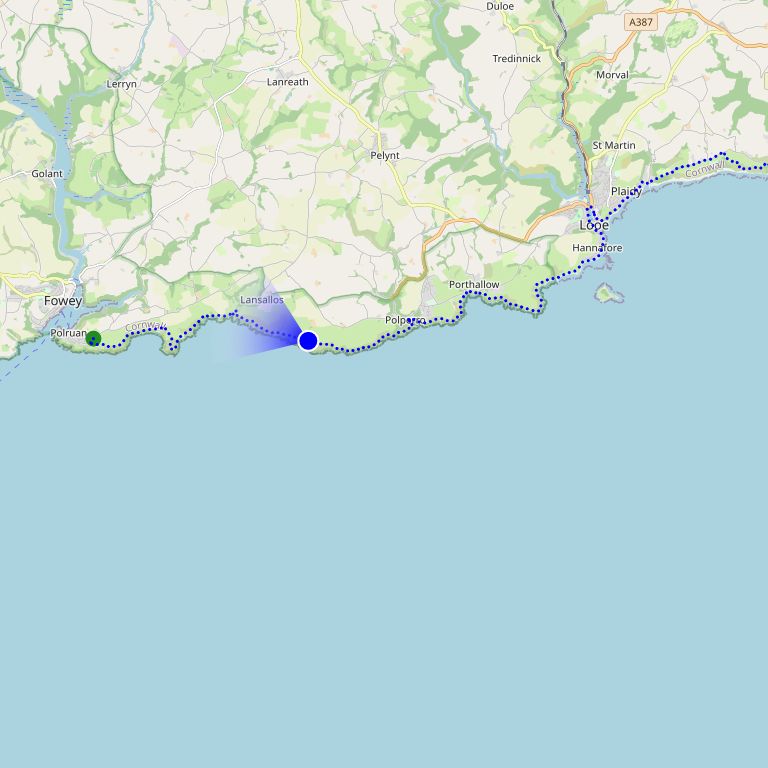Select the Fowey town label

[x=63, y=301]
